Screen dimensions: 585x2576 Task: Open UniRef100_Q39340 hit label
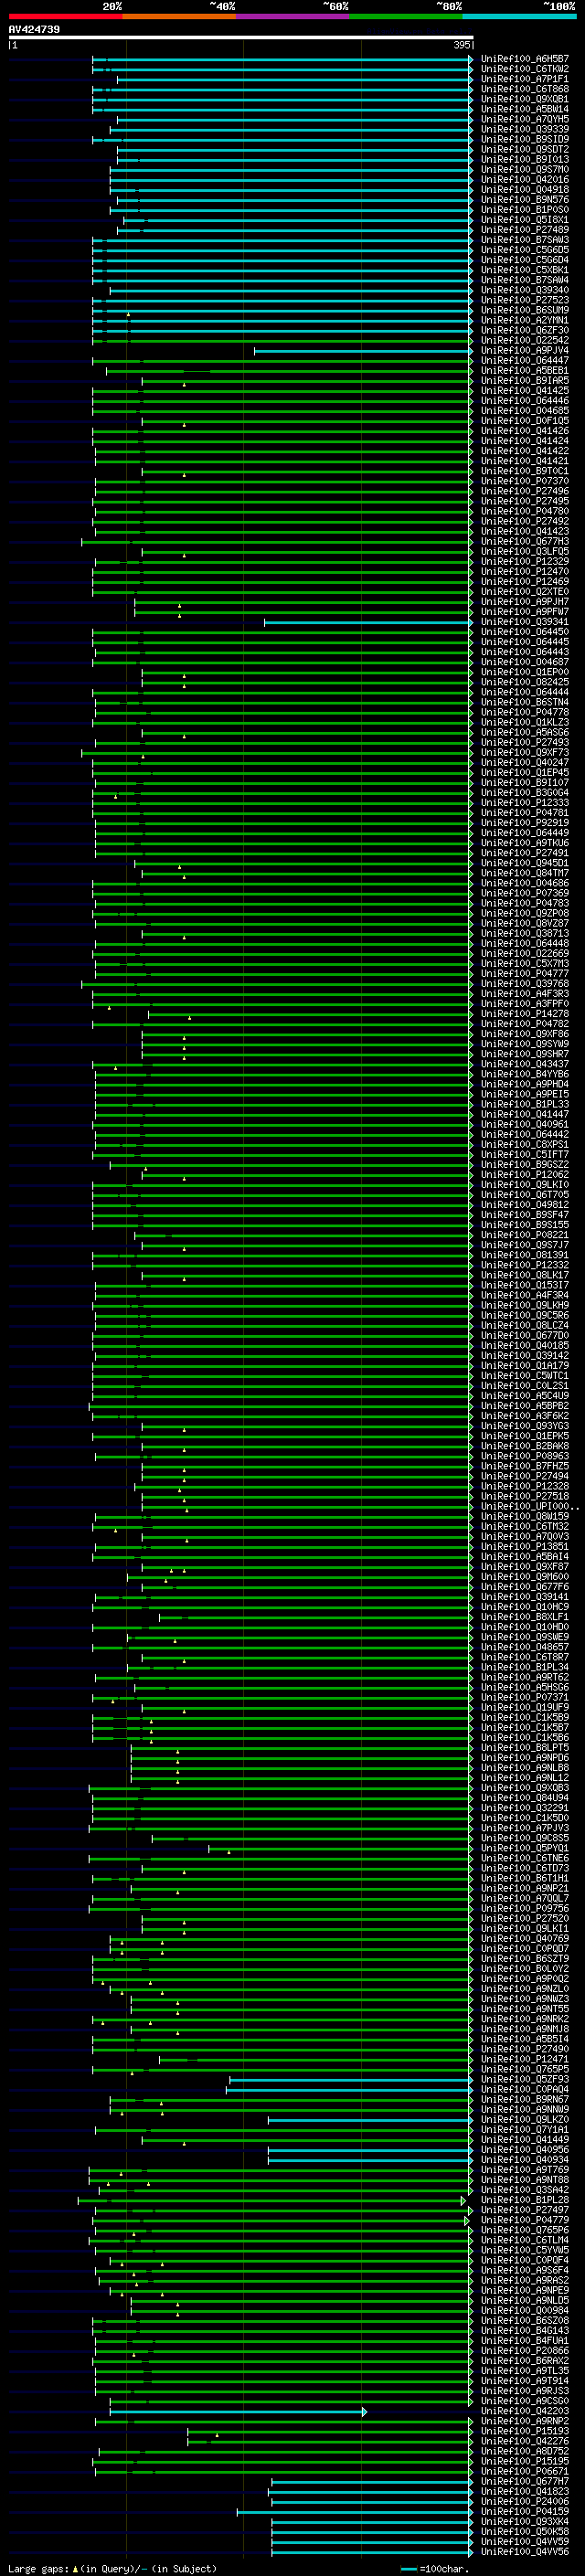(x=524, y=290)
